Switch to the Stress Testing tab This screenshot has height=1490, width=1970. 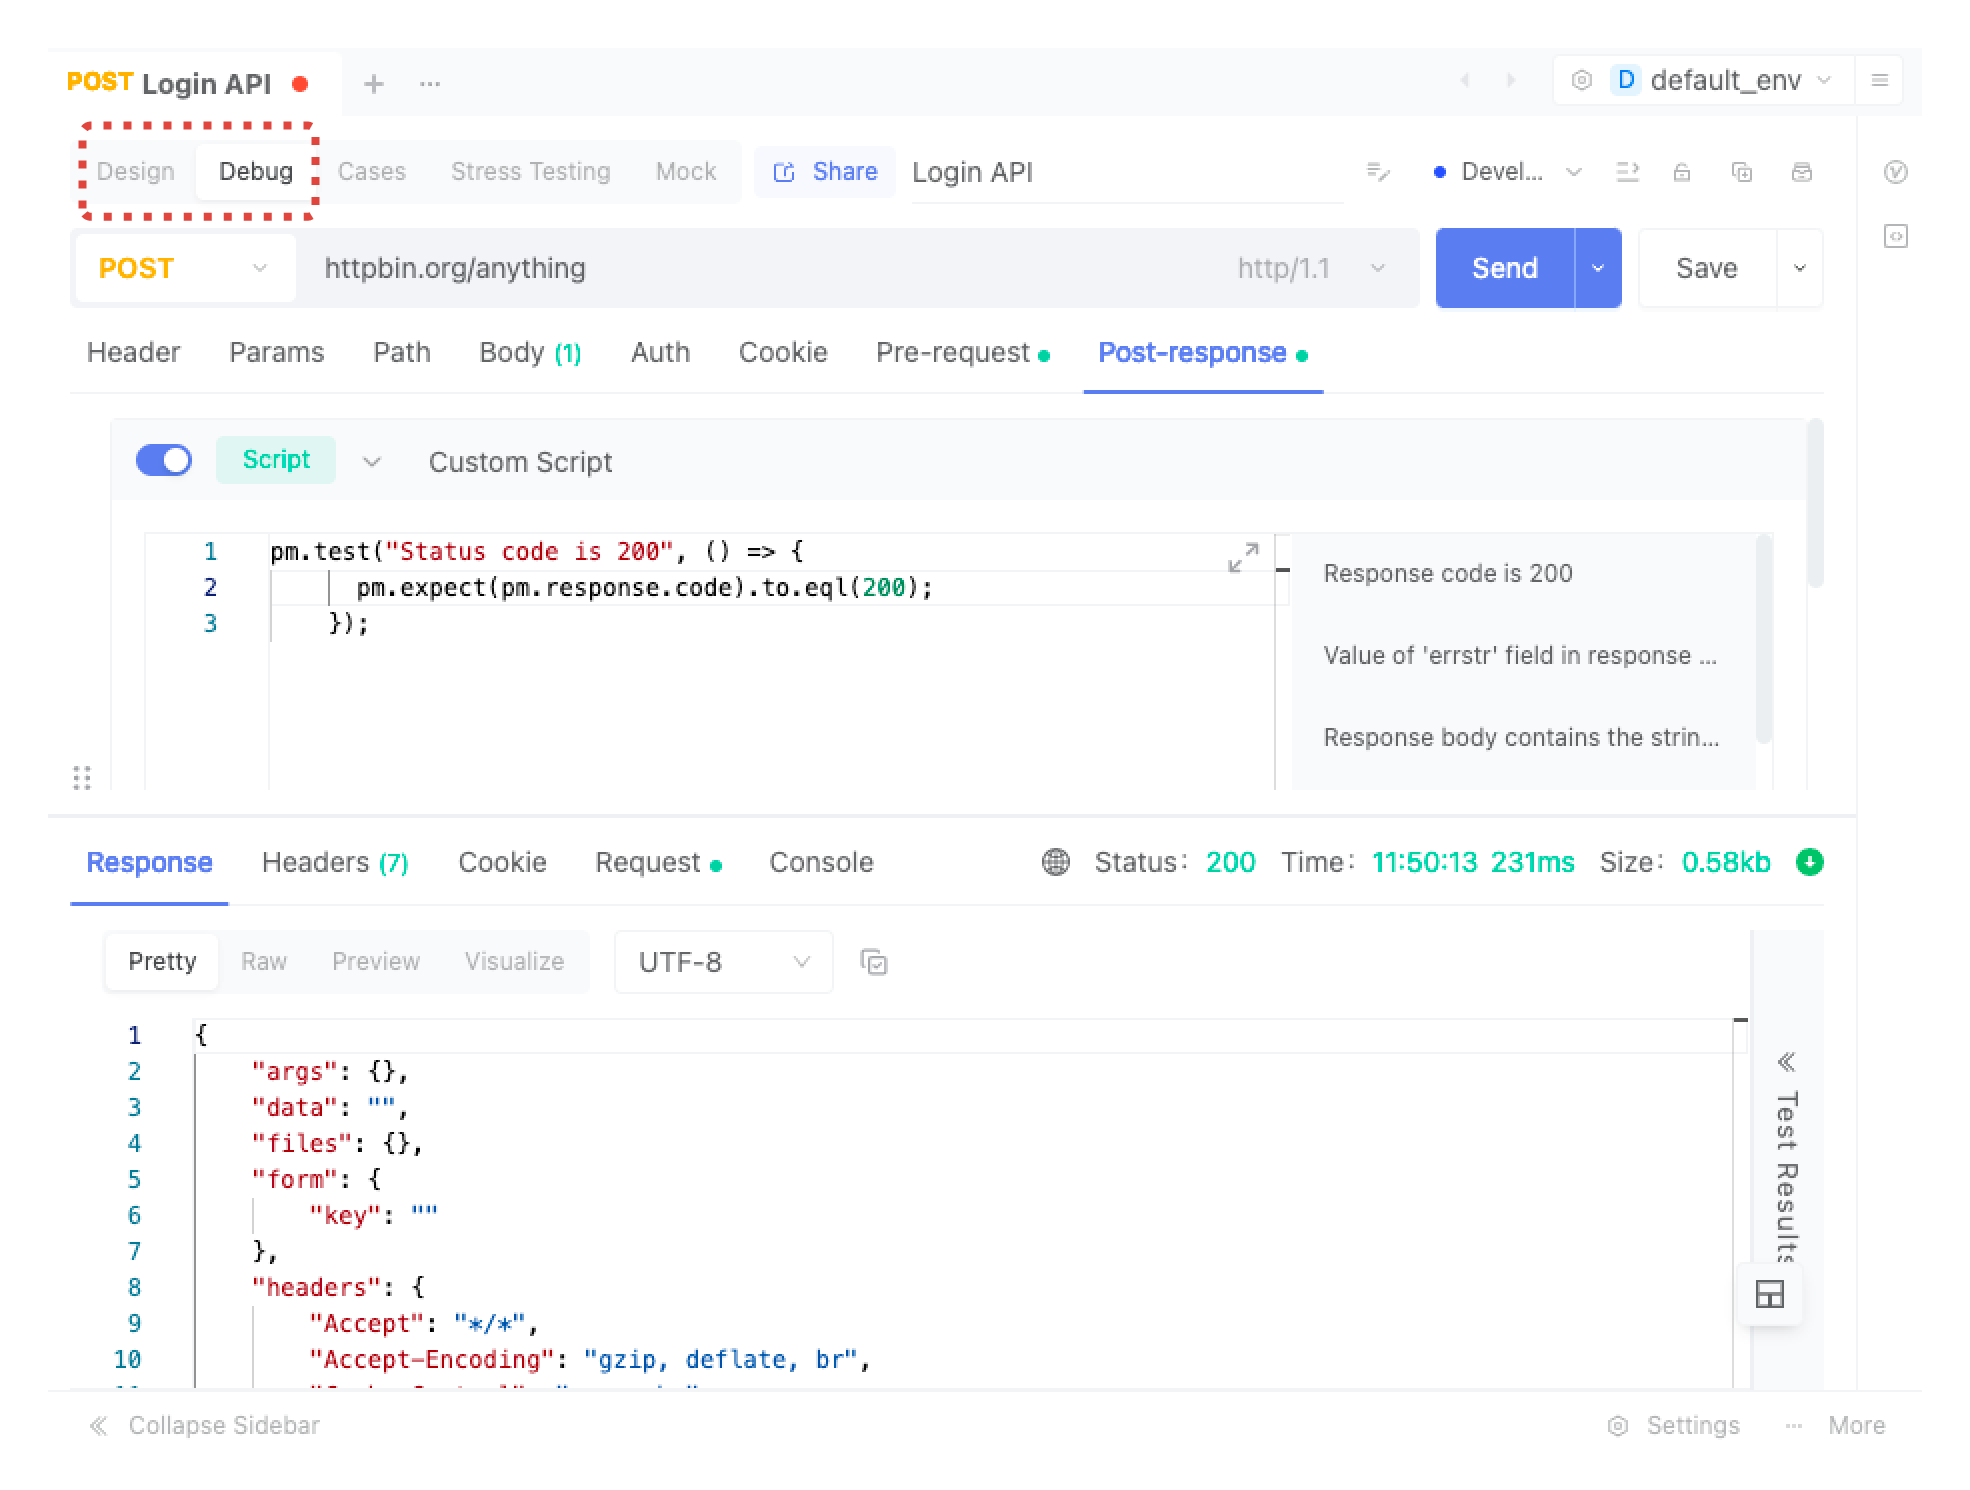point(531,172)
